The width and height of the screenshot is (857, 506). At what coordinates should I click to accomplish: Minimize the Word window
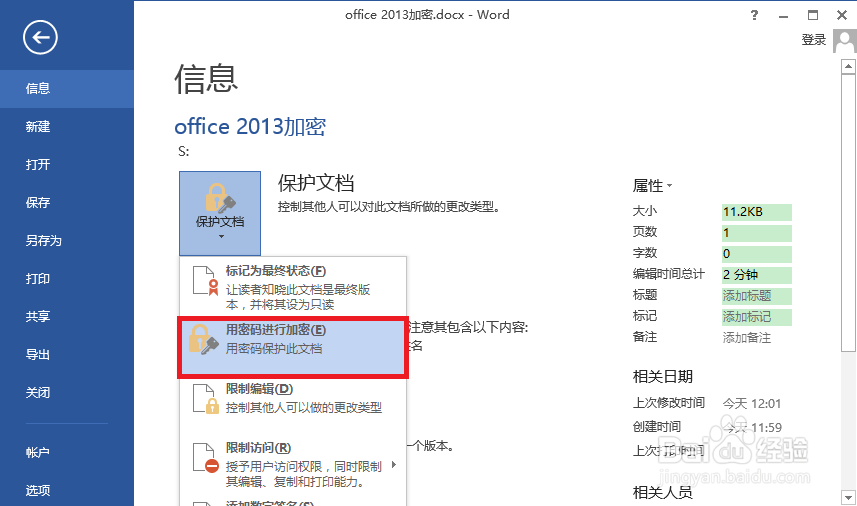[x=783, y=15]
